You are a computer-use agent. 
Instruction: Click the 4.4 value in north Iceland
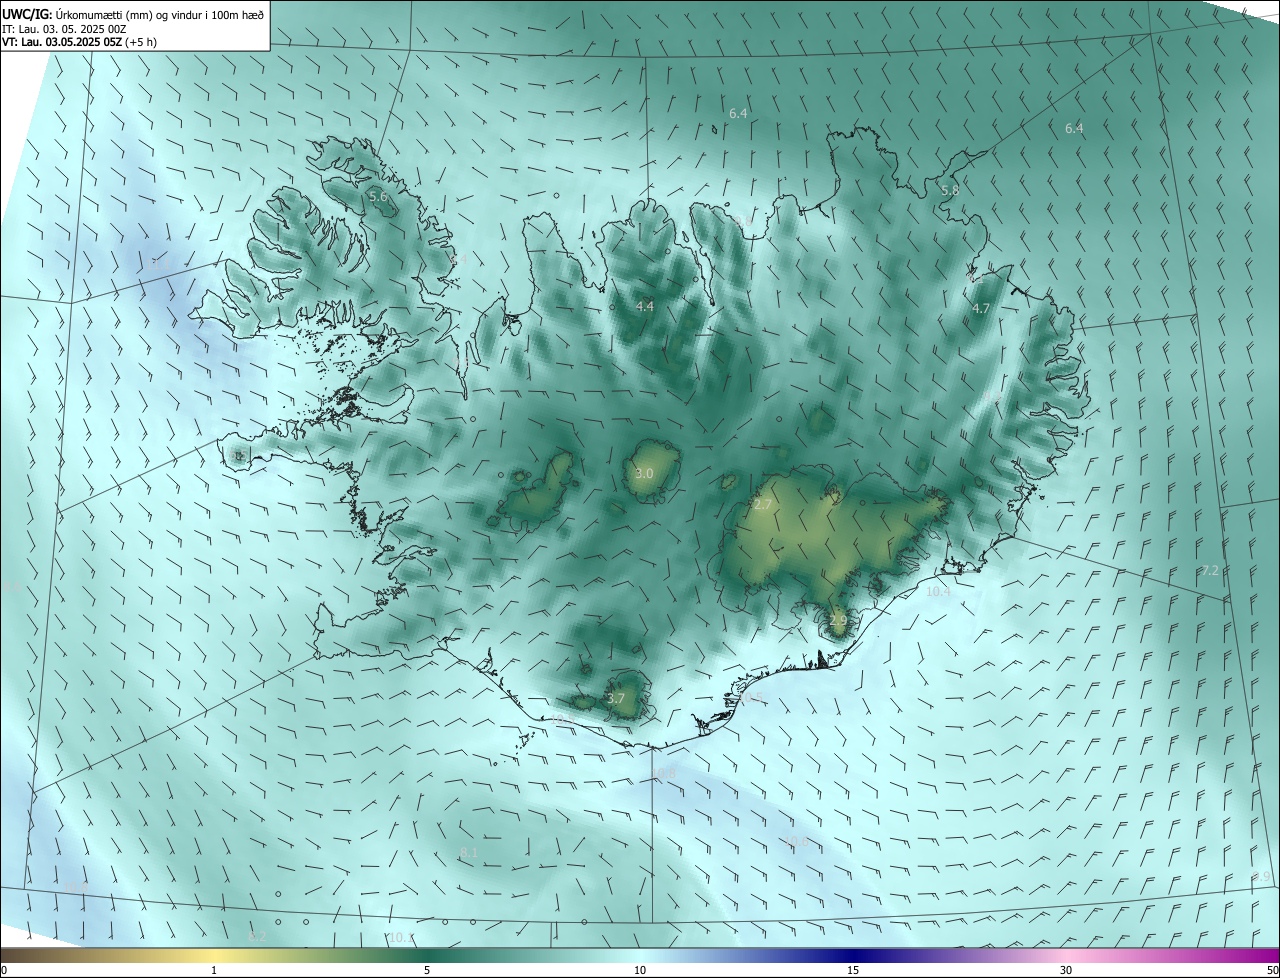tap(645, 306)
